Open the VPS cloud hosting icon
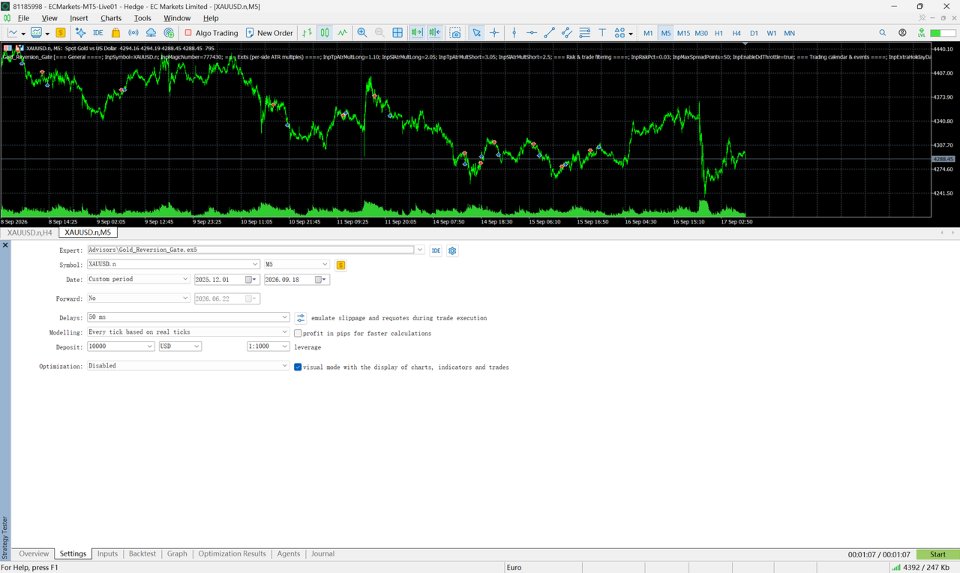Image resolution: width=960 pixels, height=573 pixels. coord(151,33)
